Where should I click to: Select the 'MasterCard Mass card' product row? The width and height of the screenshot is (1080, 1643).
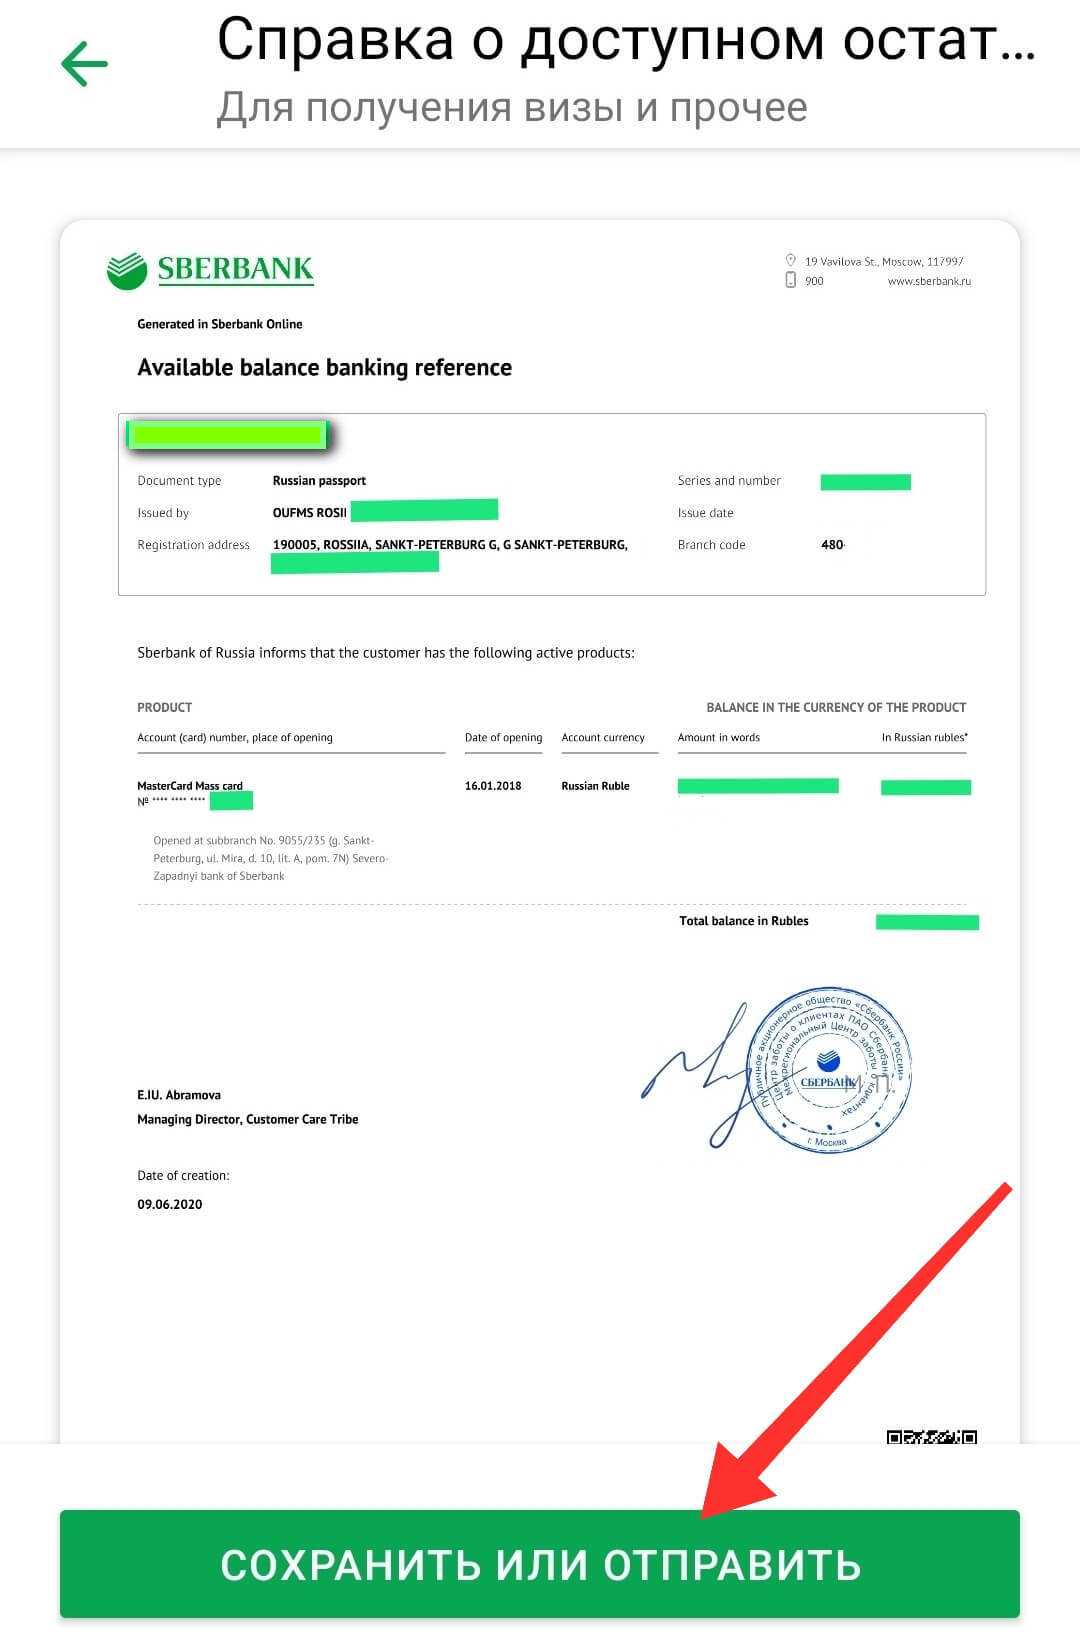pyautogui.click(x=190, y=786)
